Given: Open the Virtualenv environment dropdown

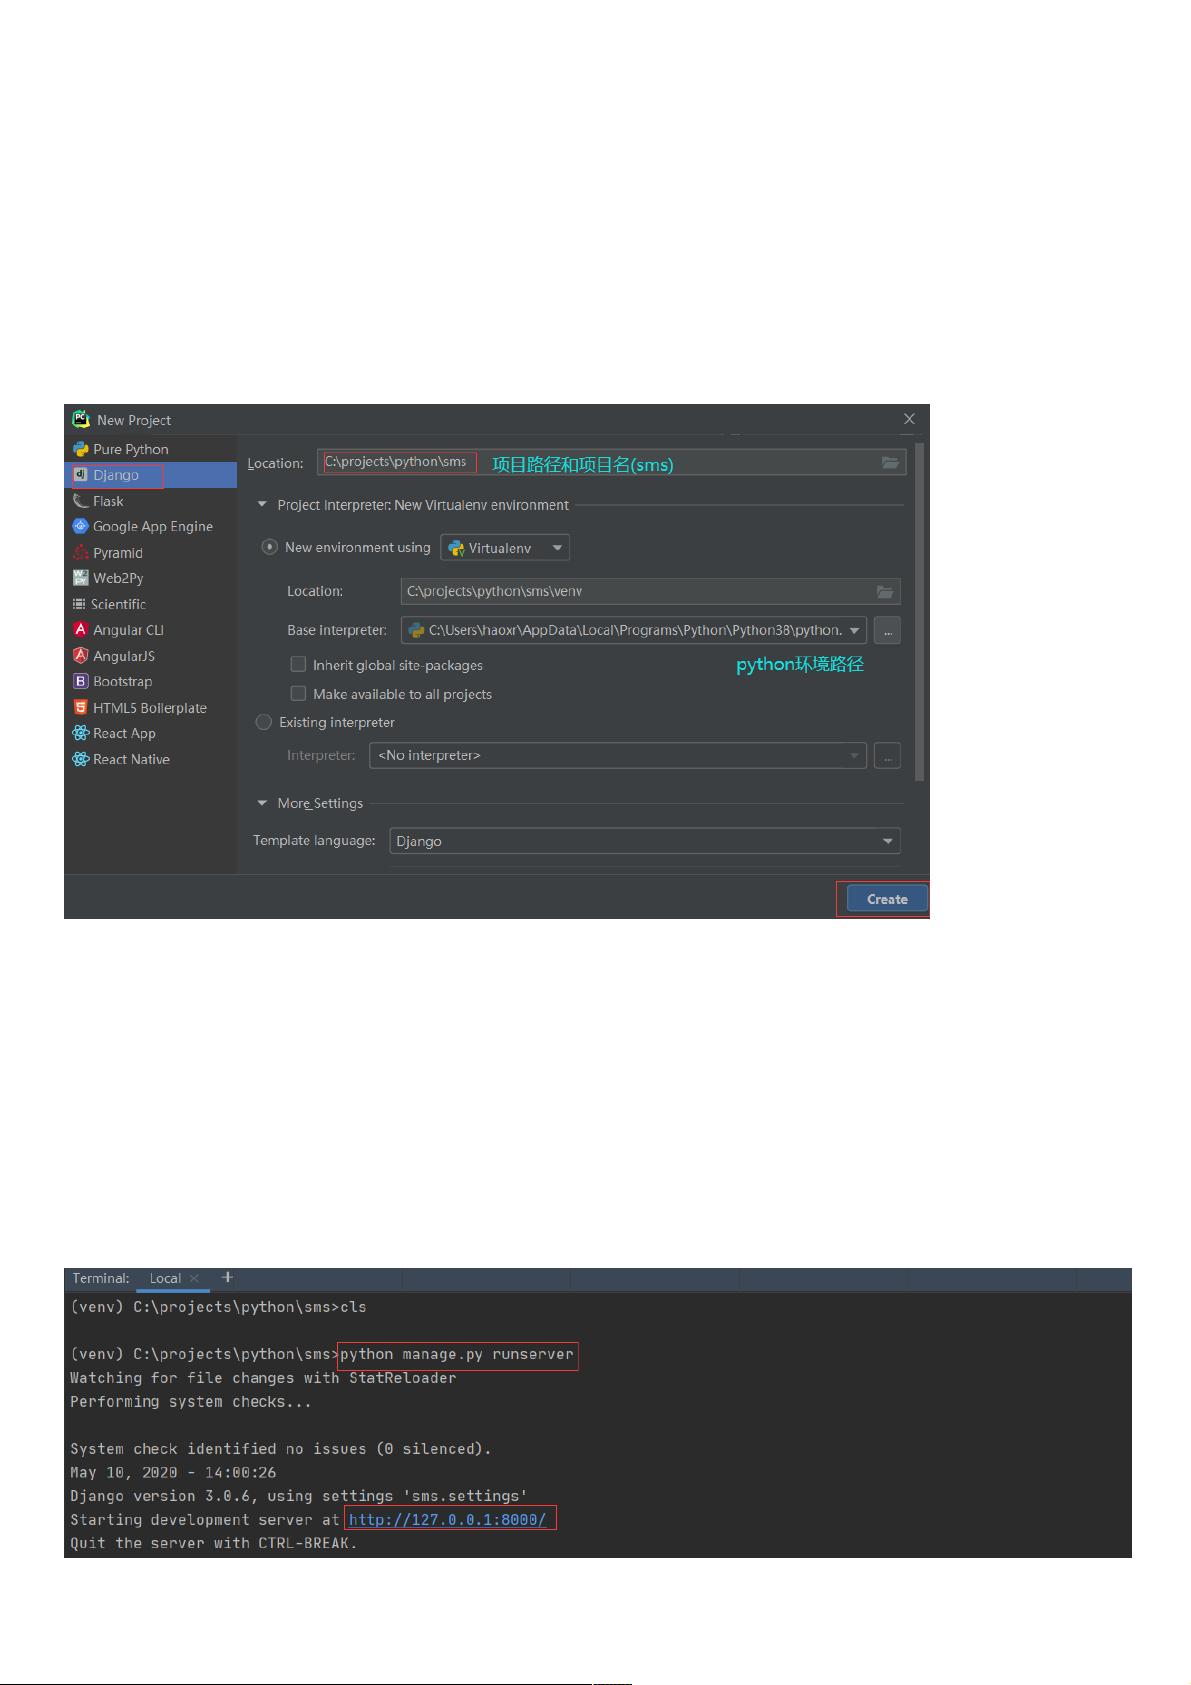Looking at the screenshot, I should [505, 548].
